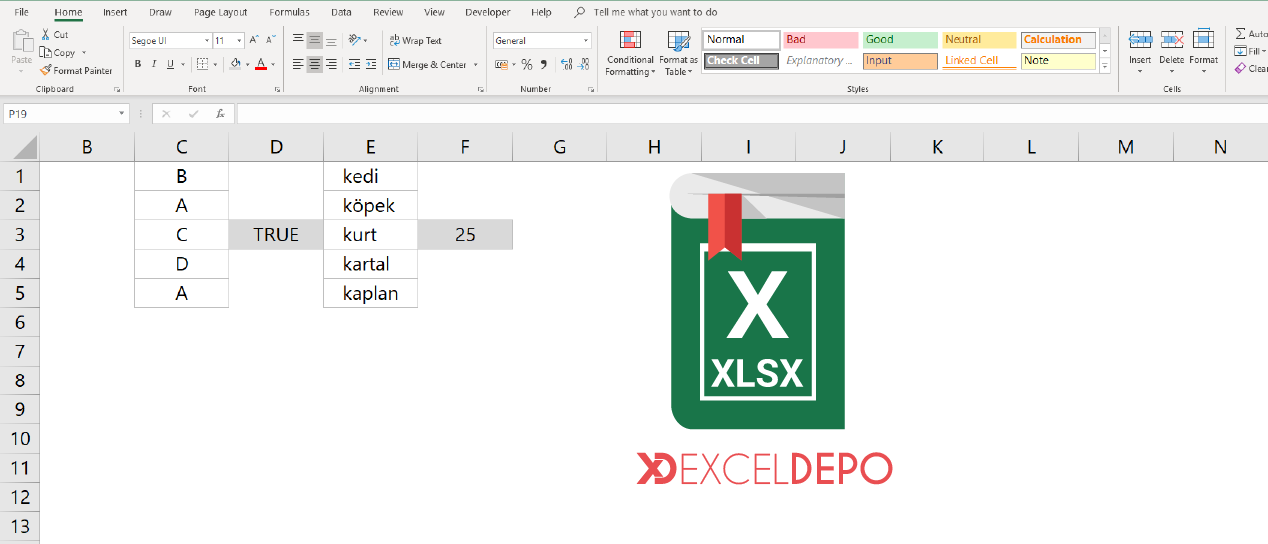Image resolution: width=1268 pixels, height=544 pixels.
Task: Toggle Center horizontal alignment
Action: [x=315, y=64]
